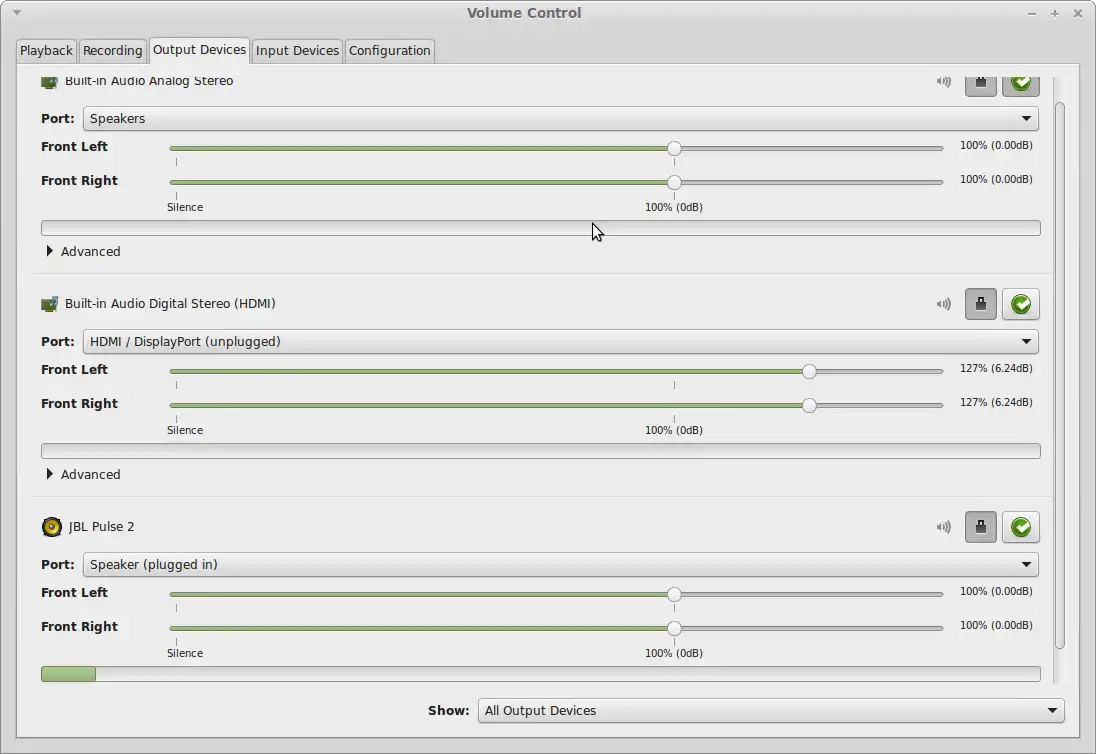Minimize the Volume Control window
The image size is (1096, 754).
click(x=1032, y=13)
